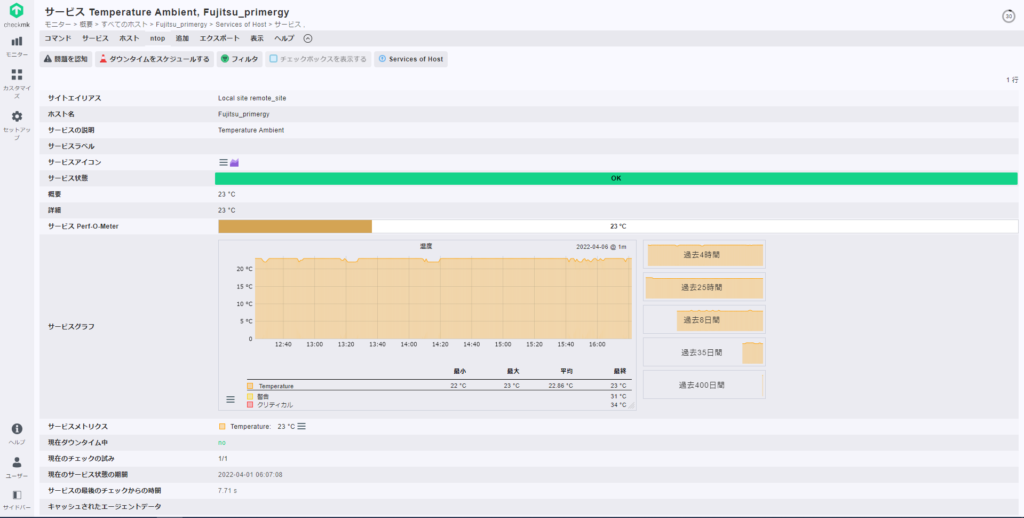Open the コマンド menu

point(58,39)
